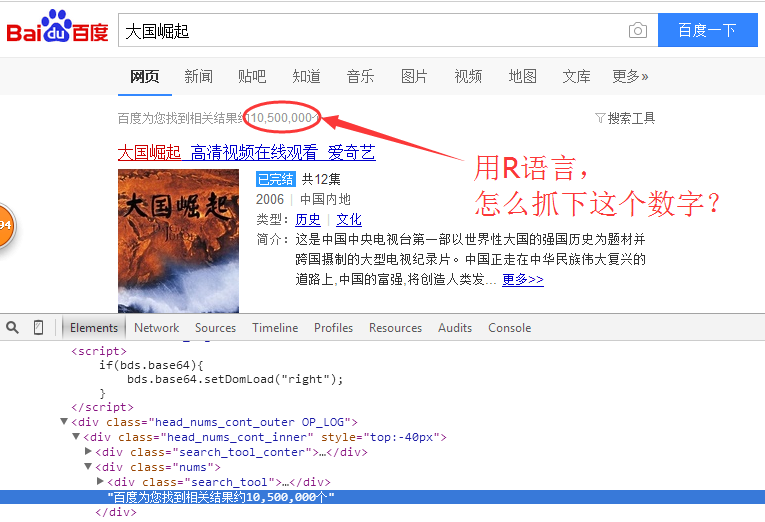The height and width of the screenshot is (522, 765).
Task: Switch to the Console DevTools tab
Action: click(x=510, y=328)
